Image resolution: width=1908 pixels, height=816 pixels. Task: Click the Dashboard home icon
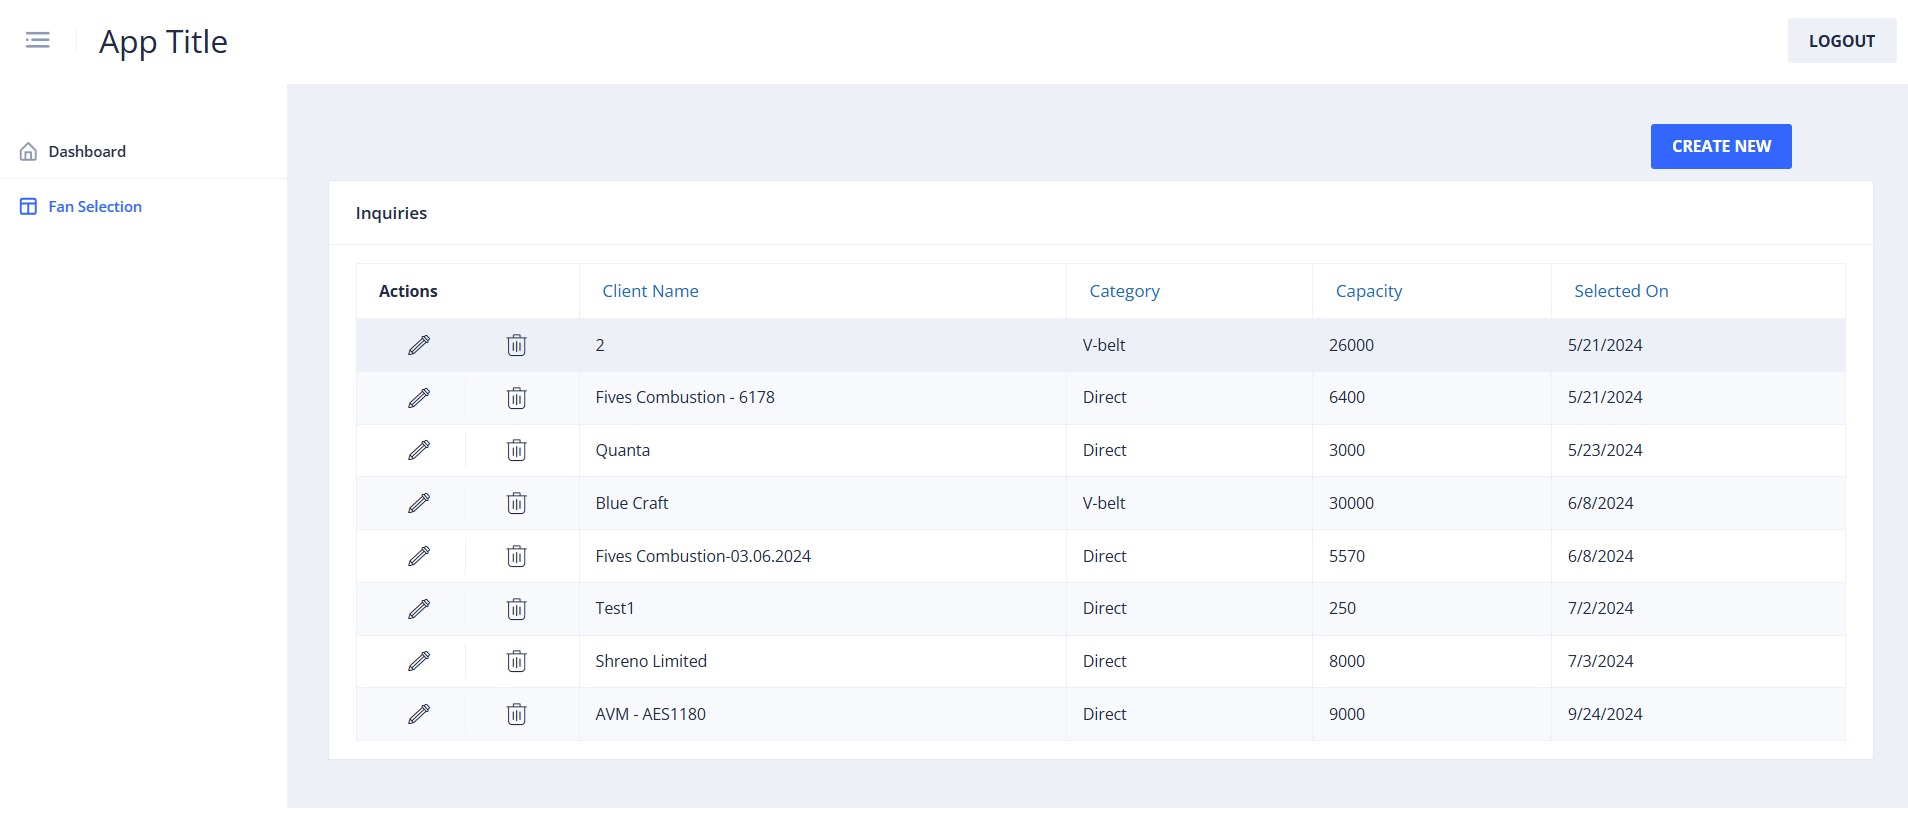pyautogui.click(x=29, y=152)
